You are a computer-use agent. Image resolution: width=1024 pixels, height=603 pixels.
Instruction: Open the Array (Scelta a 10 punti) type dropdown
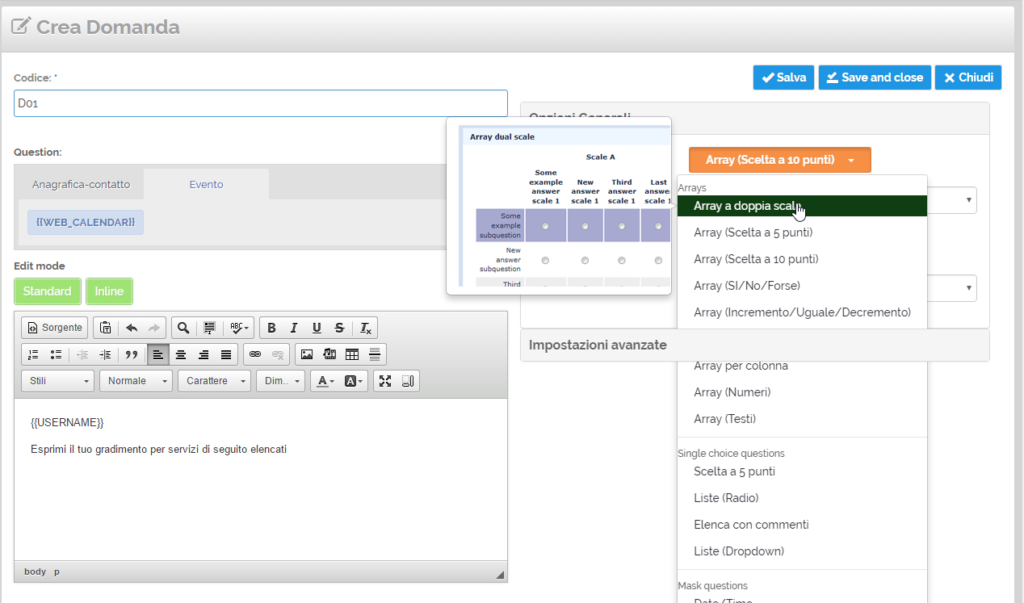(x=780, y=160)
